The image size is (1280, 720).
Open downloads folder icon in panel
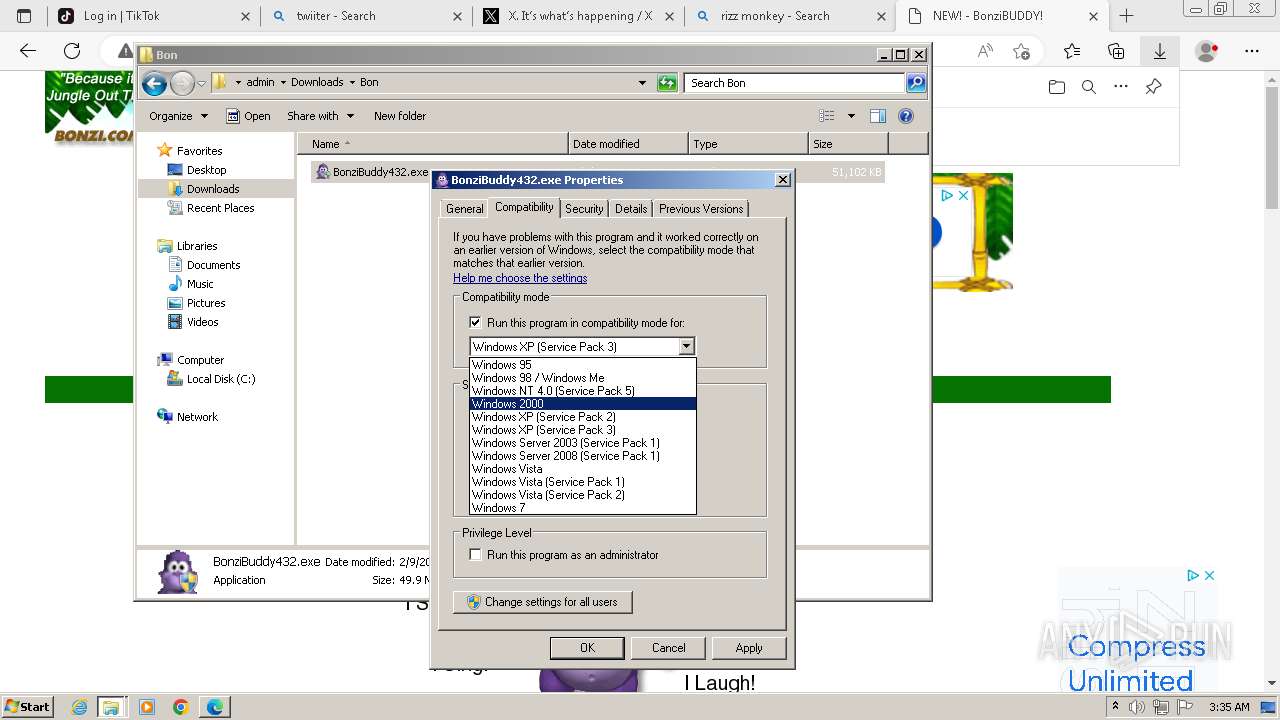1057,87
